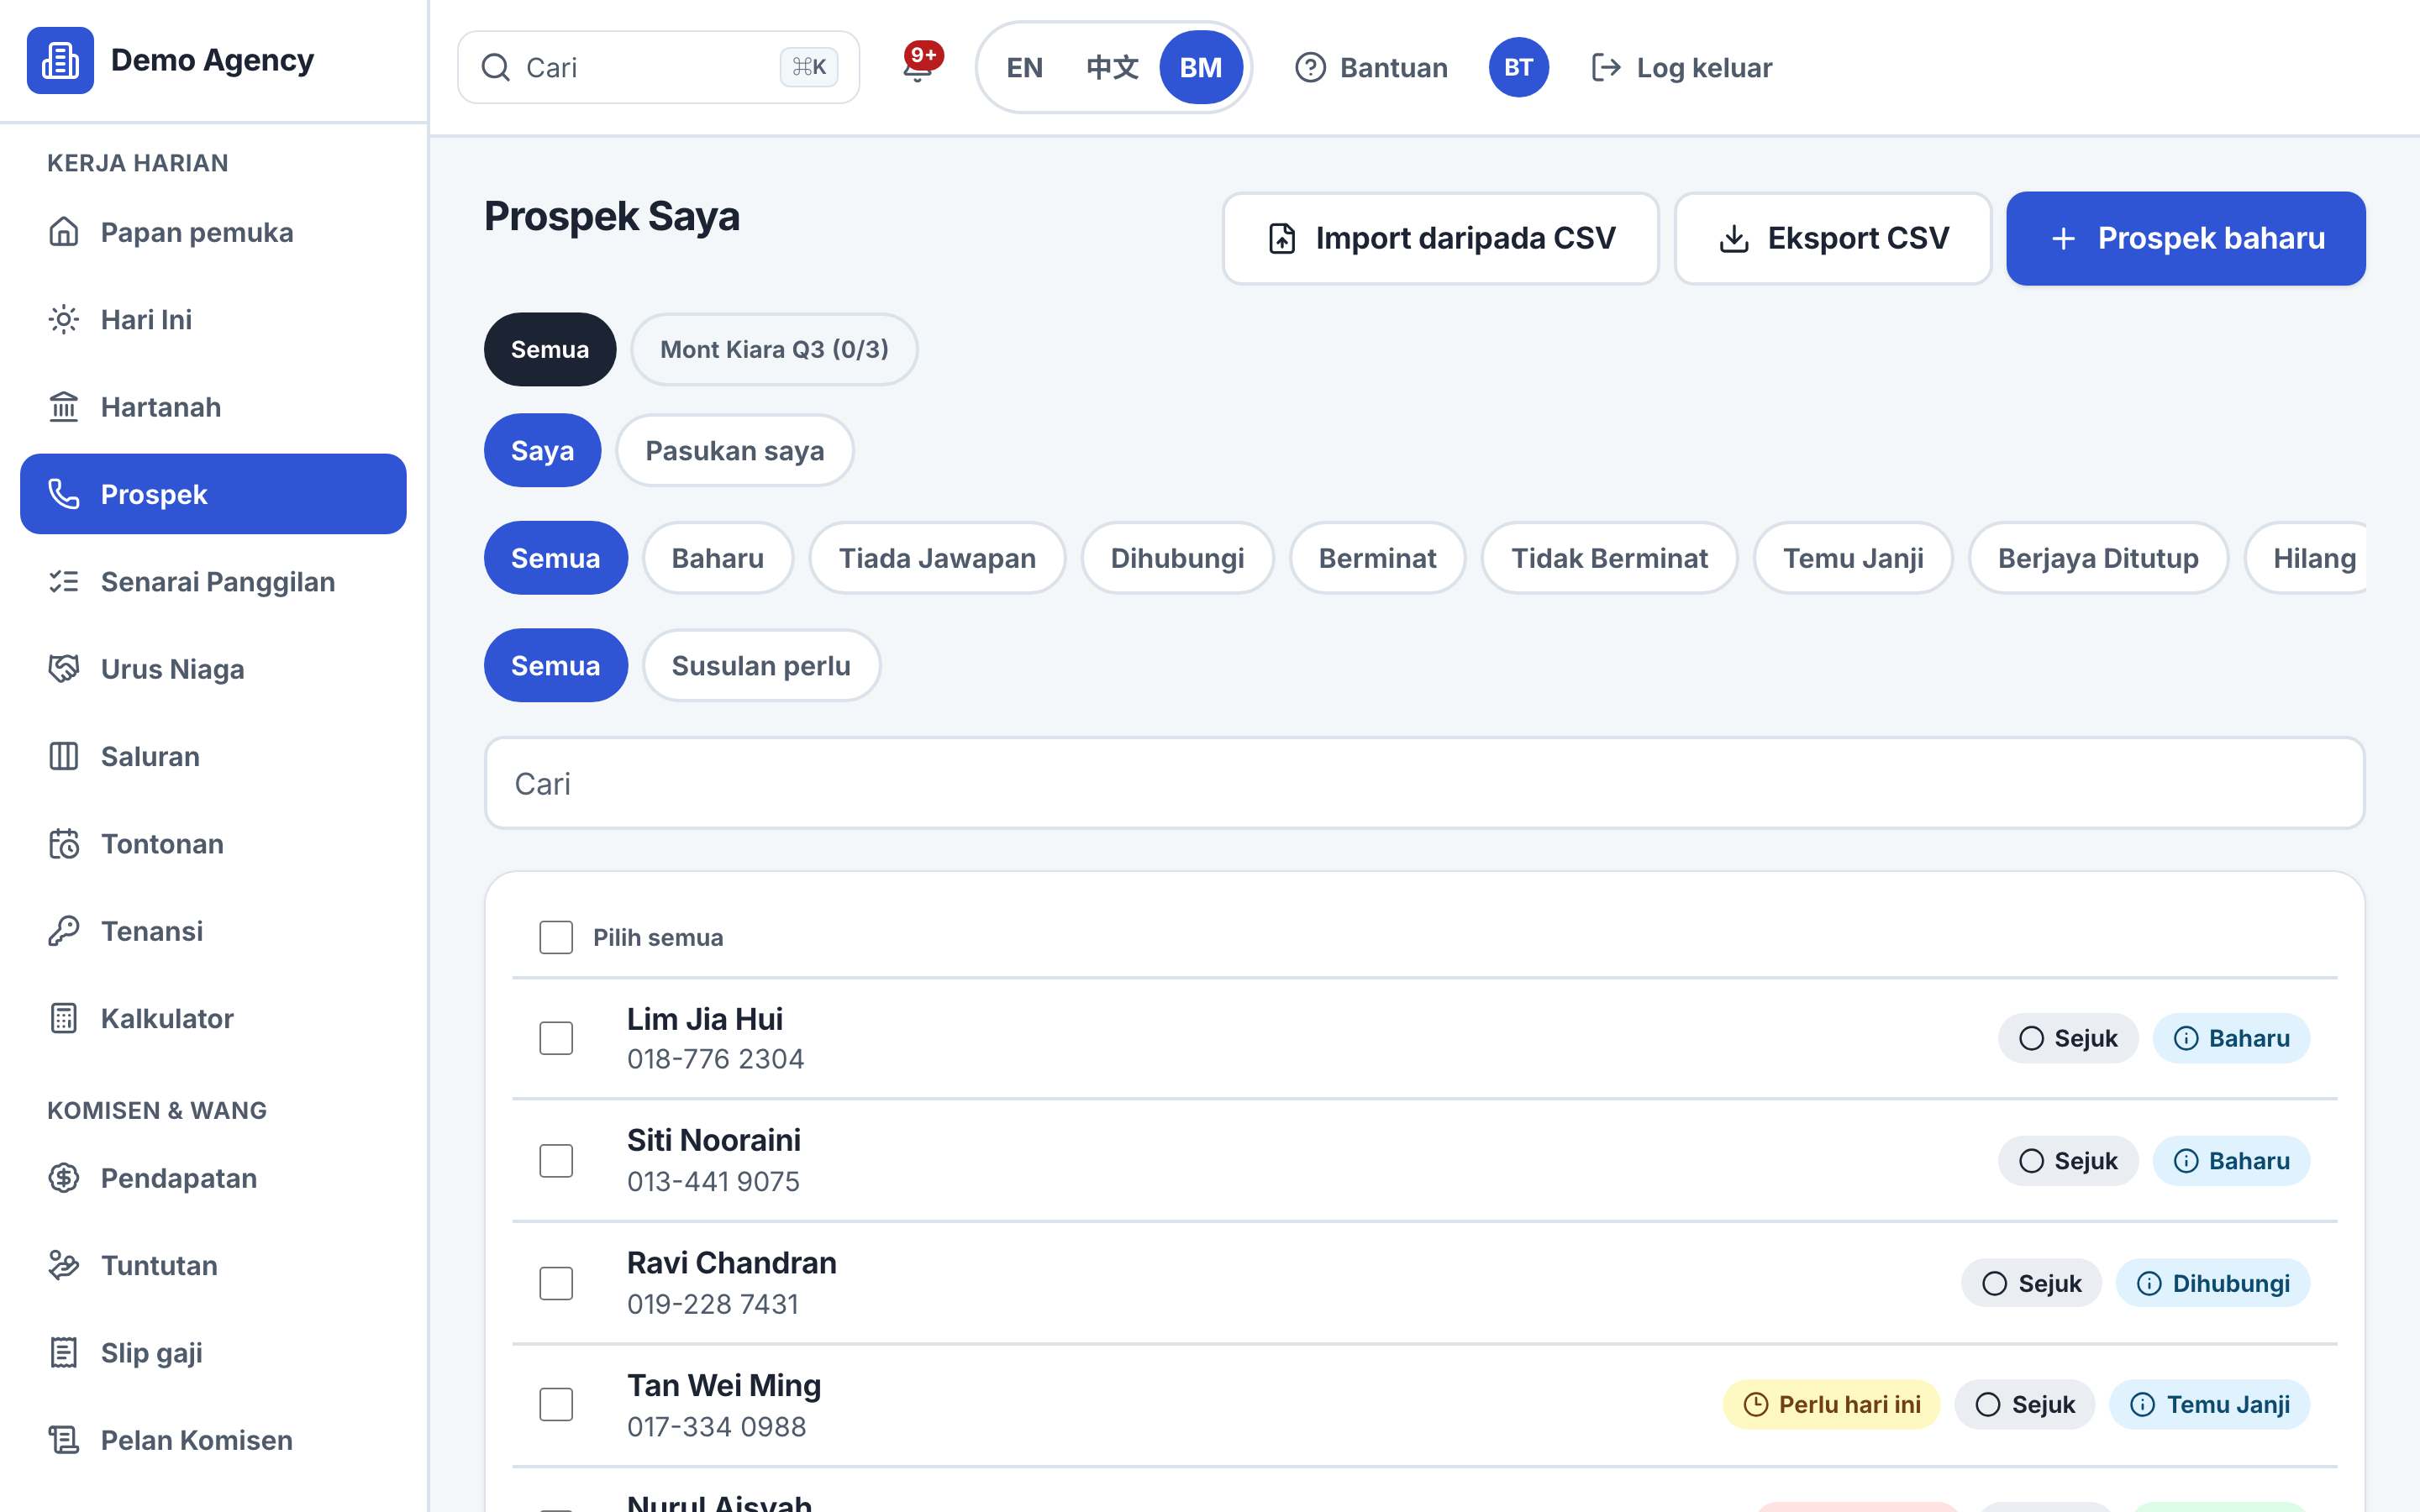2420x1512 pixels.
Task: Select the Lim Jia Hui checkbox
Action: point(556,1038)
